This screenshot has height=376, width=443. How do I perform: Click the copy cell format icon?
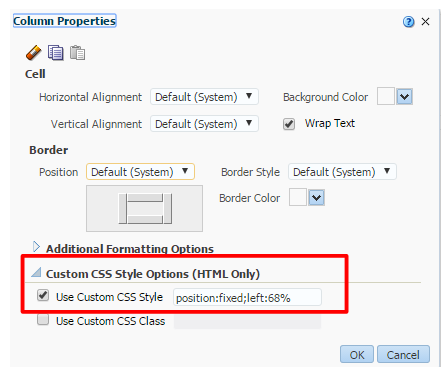(55, 52)
